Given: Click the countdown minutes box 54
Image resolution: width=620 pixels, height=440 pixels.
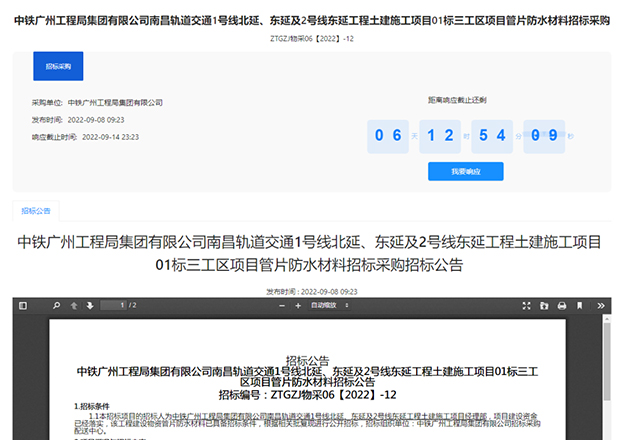Looking at the screenshot, I should pyautogui.click(x=492, y=136).
